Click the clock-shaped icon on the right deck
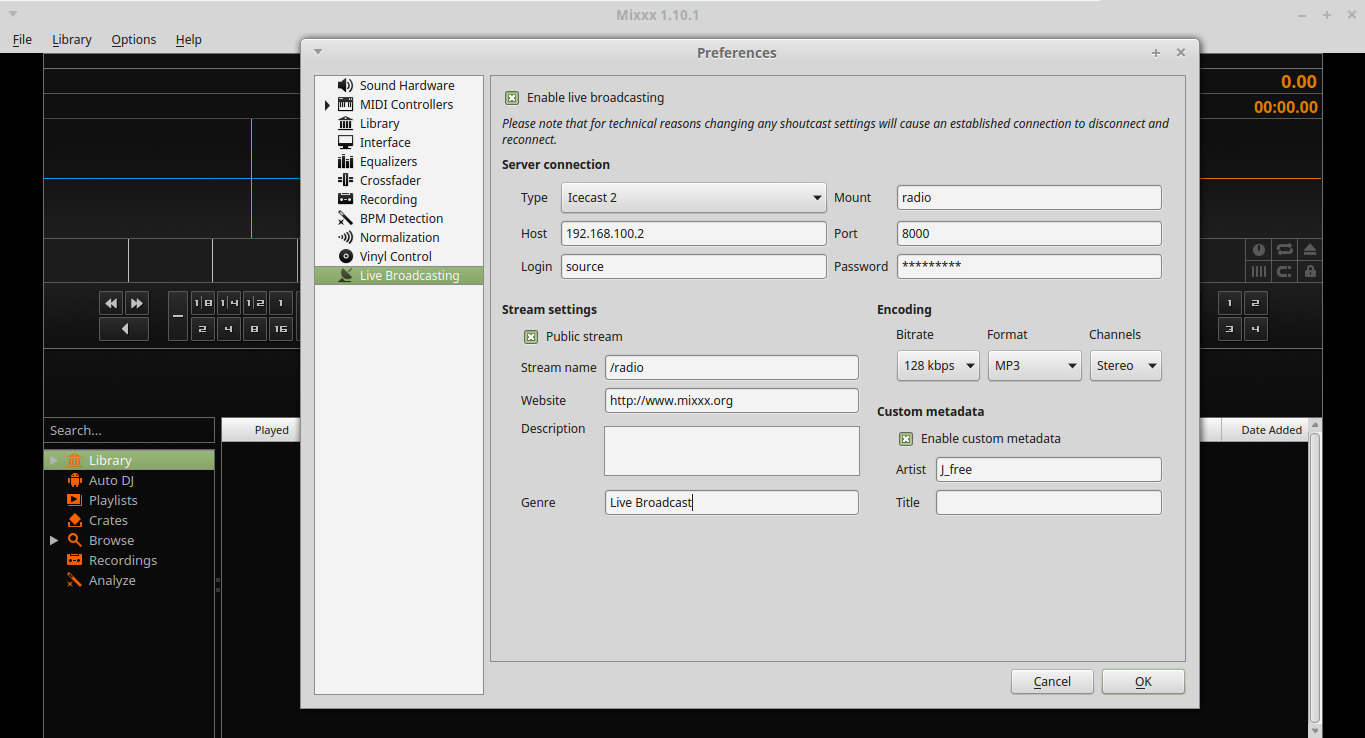This screenshot has height=738, width=1365. click(x=1259, y=249)
